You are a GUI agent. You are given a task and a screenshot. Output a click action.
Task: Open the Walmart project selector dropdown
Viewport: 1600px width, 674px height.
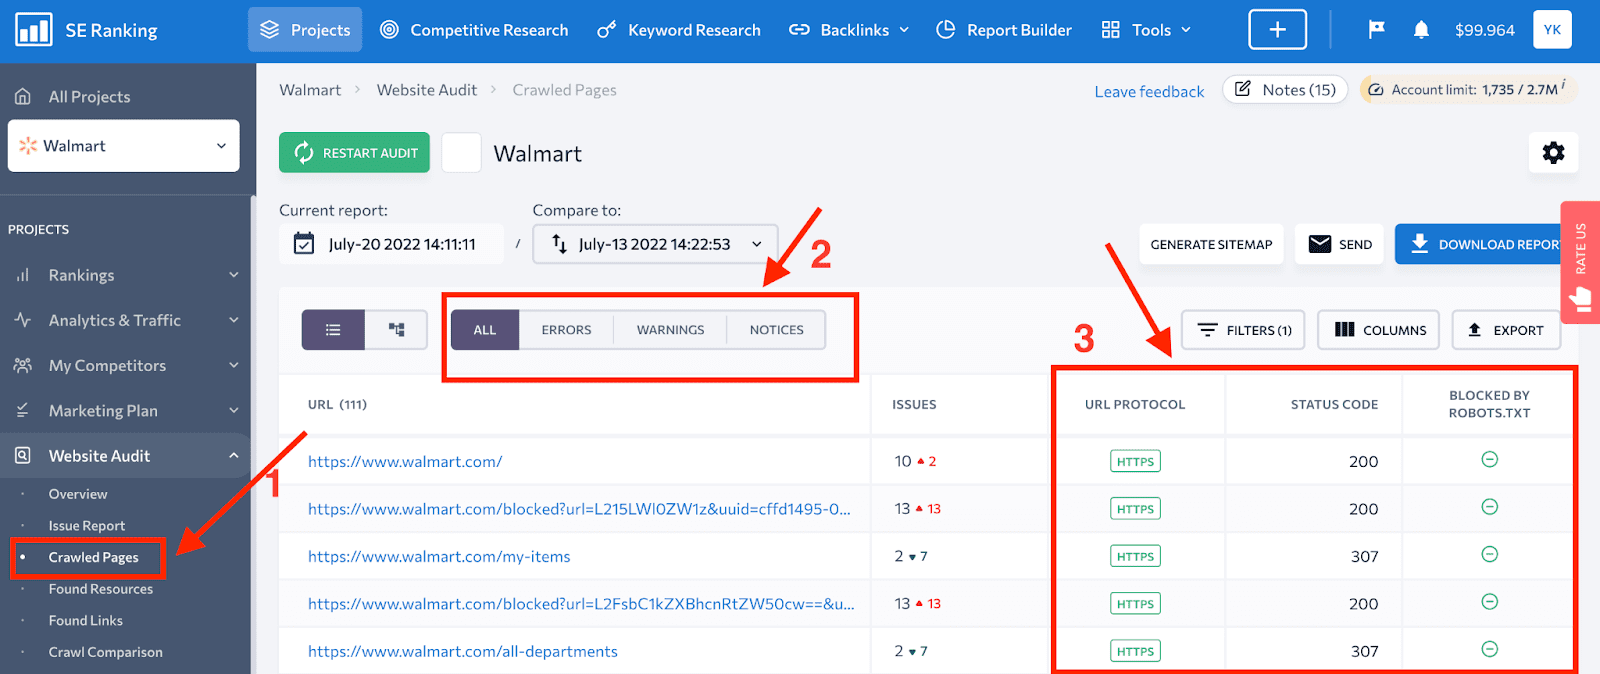124,146
